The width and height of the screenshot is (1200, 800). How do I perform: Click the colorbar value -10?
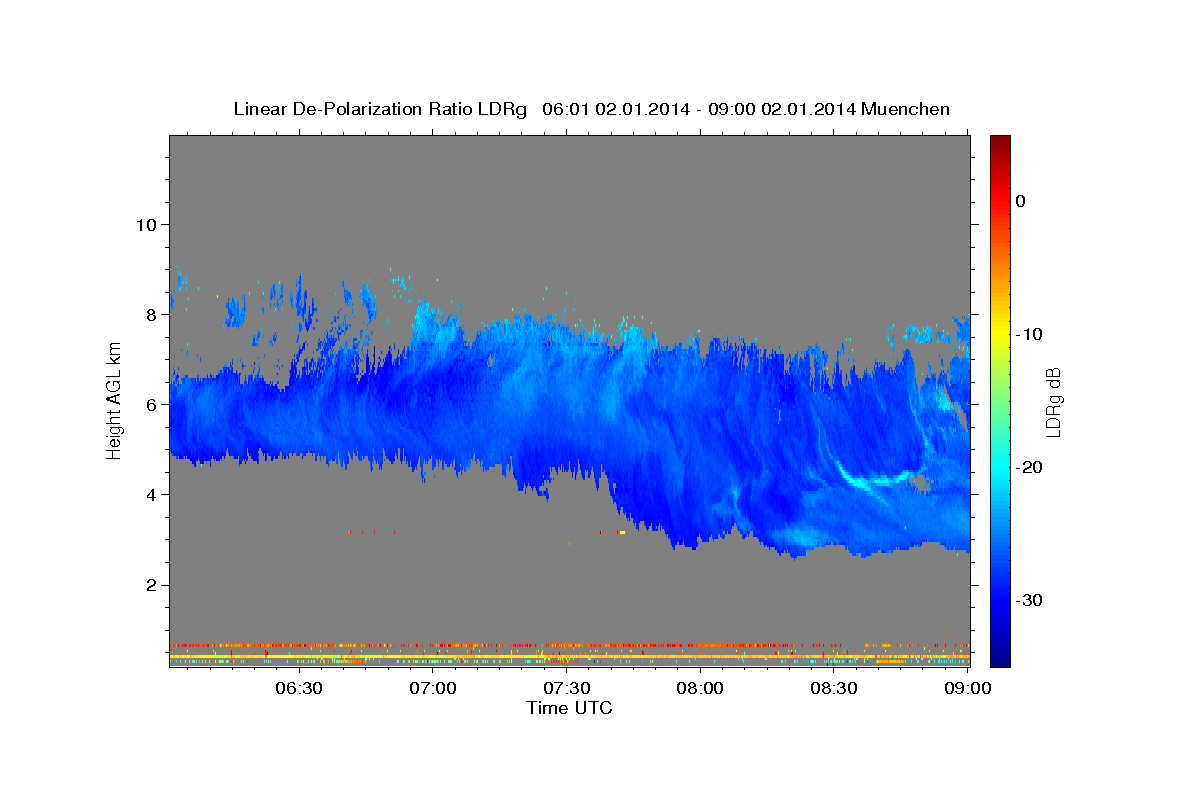point(1029,334)
